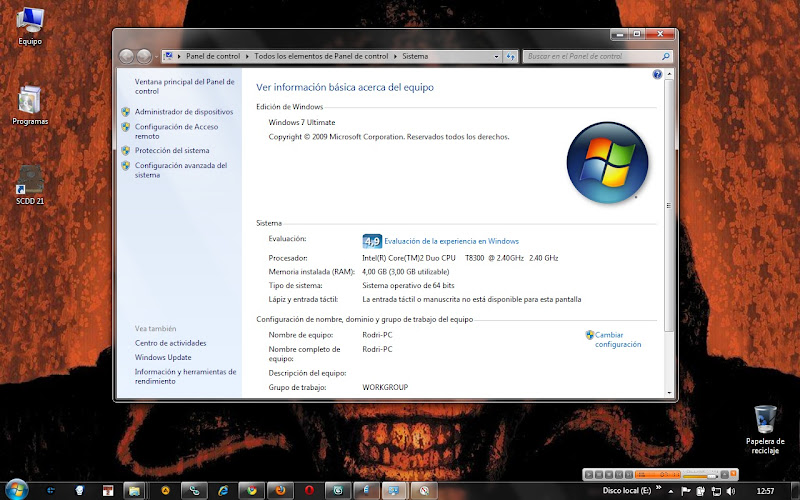This screenshot has height=500, width=800.
Task: Click the orange AIMP icon in taskbar
Action: (165, 491)
